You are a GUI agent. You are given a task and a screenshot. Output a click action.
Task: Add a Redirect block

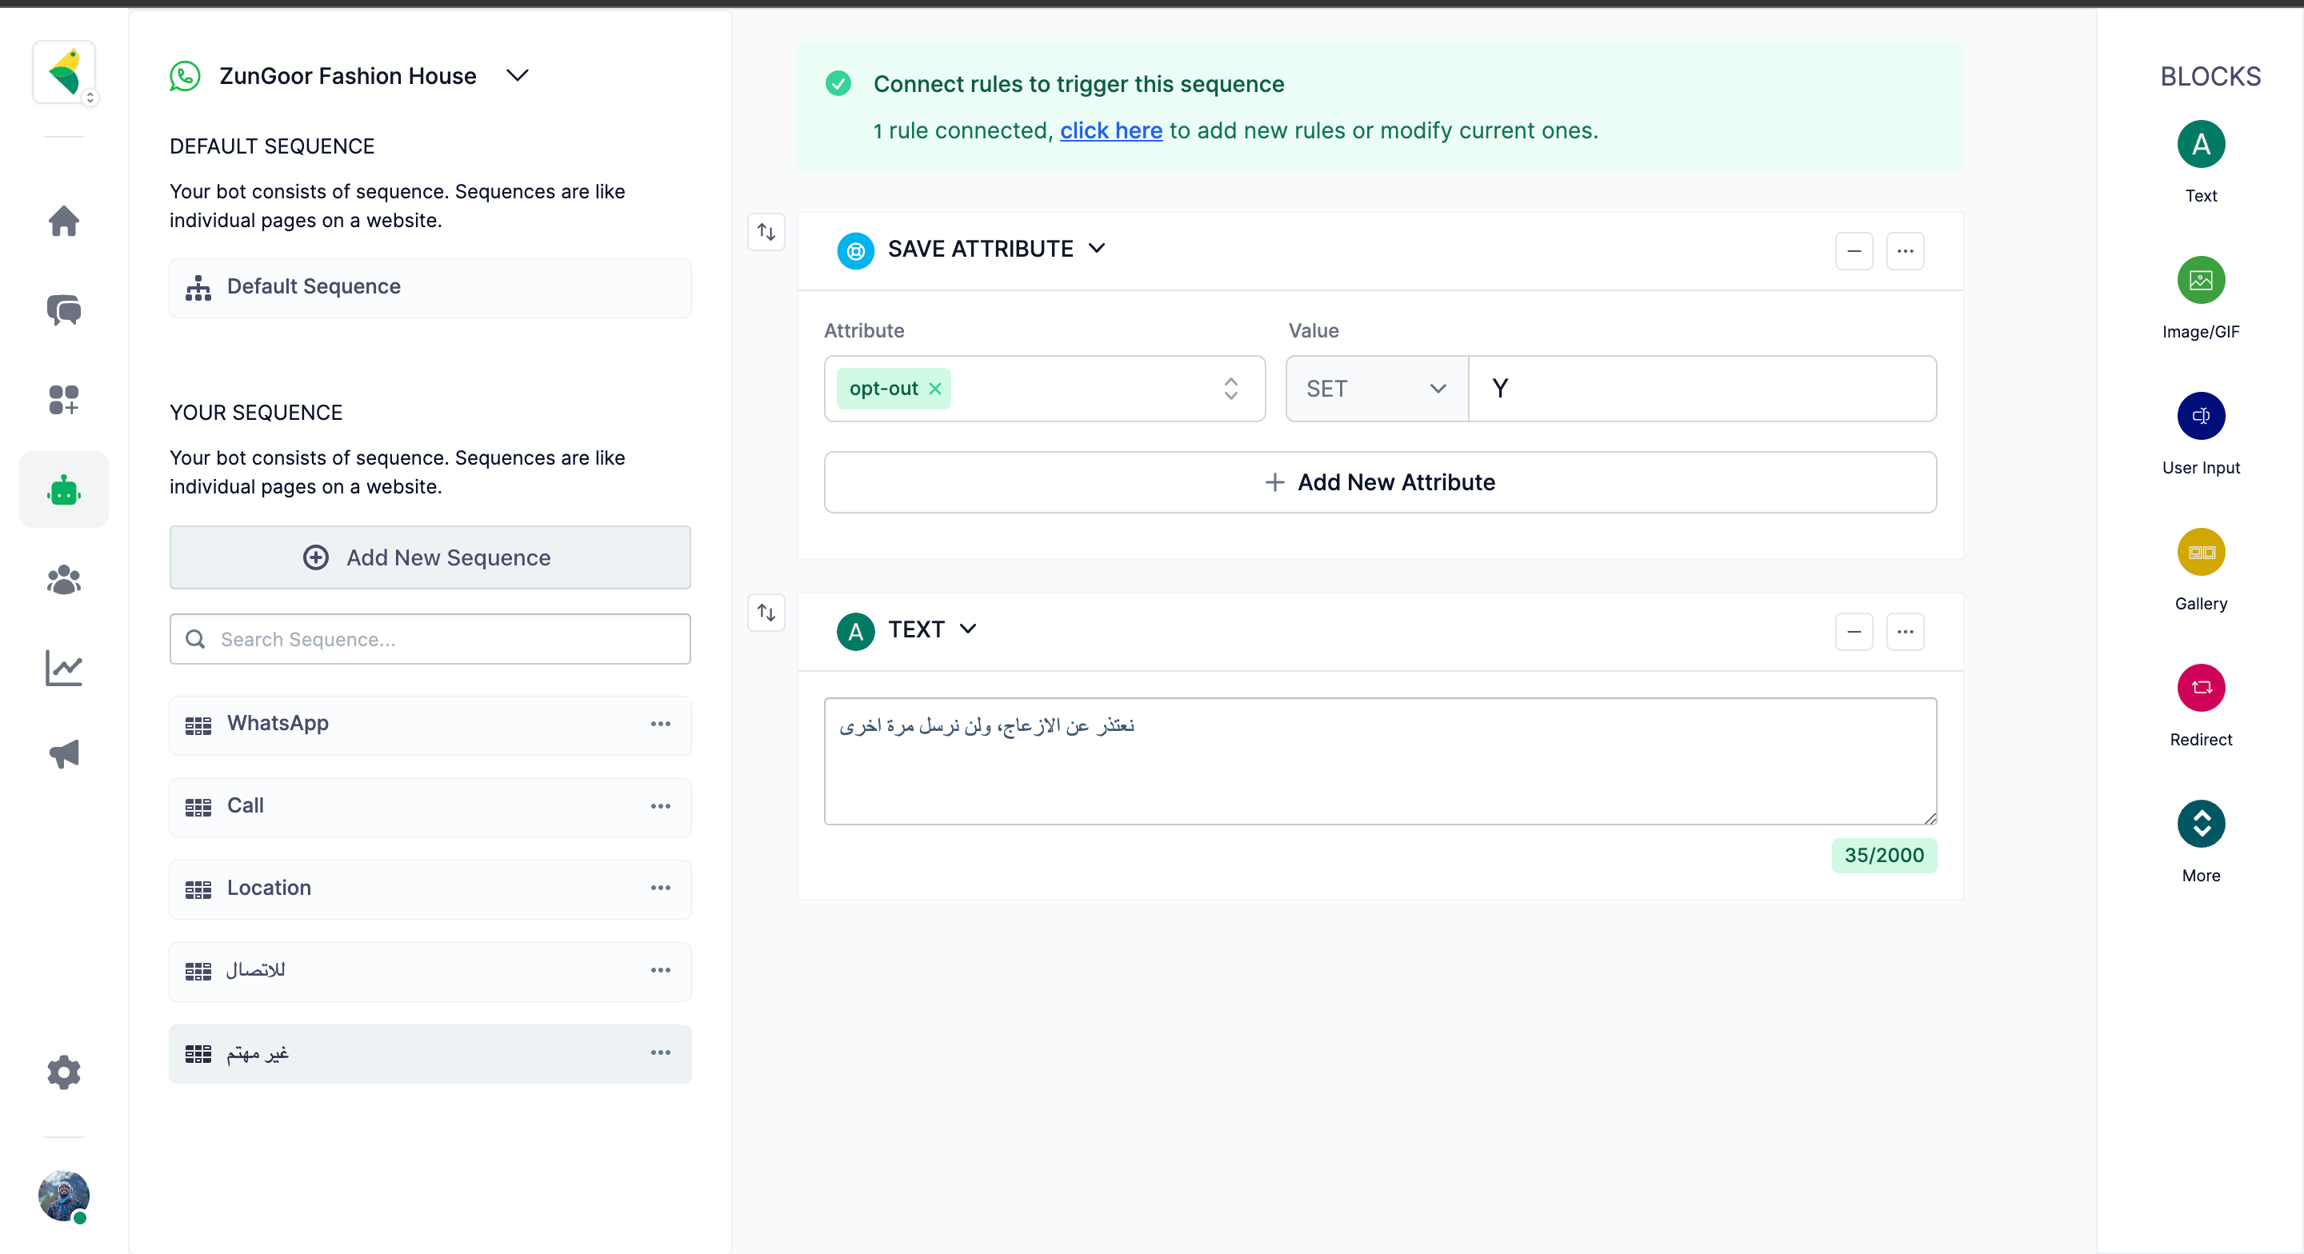tap(2200, 689)
